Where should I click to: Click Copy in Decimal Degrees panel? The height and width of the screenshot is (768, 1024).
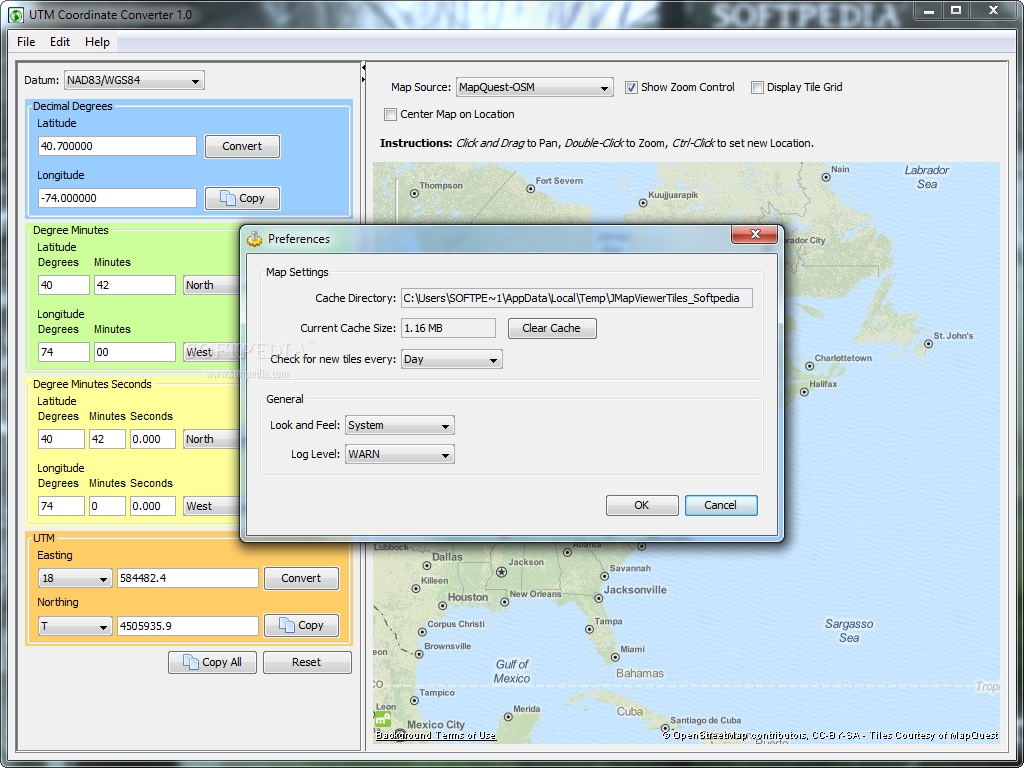[242, 199]
